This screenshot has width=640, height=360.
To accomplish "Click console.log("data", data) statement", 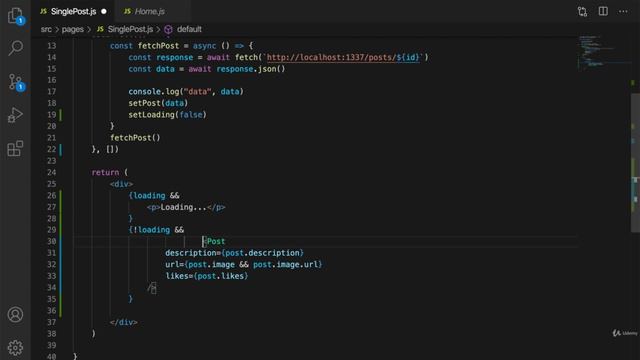I will click(186, 91).
